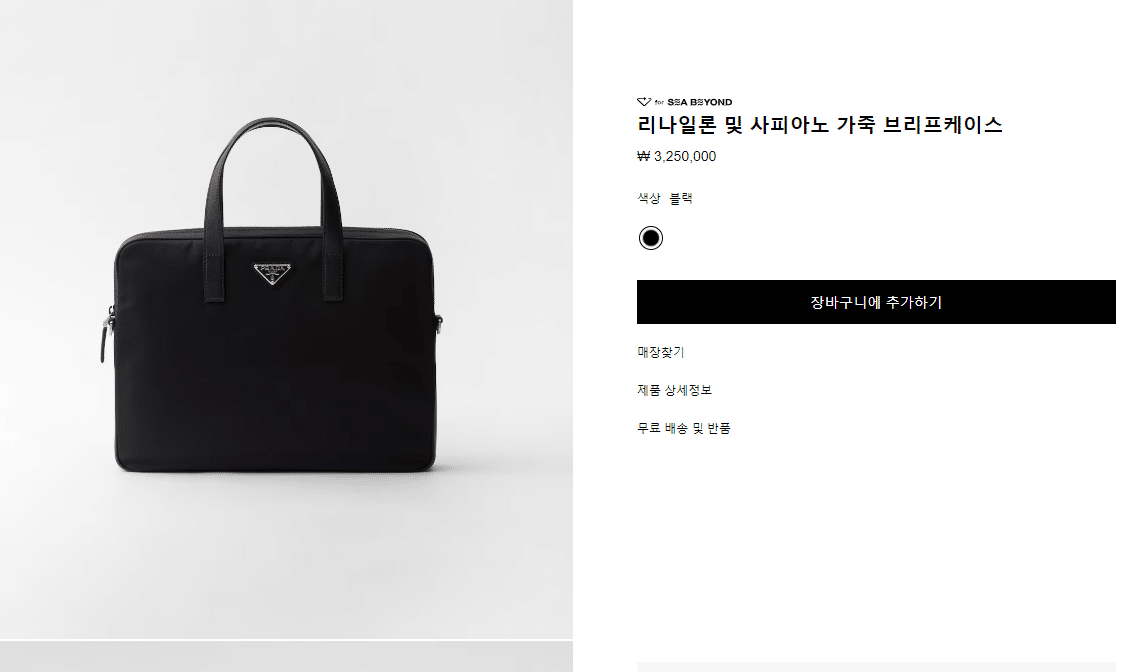The width and height of the screenshot is (1138, 672).
Task: Click the 장바구니에 추가하기 button
Action: [x=876, y=302]
